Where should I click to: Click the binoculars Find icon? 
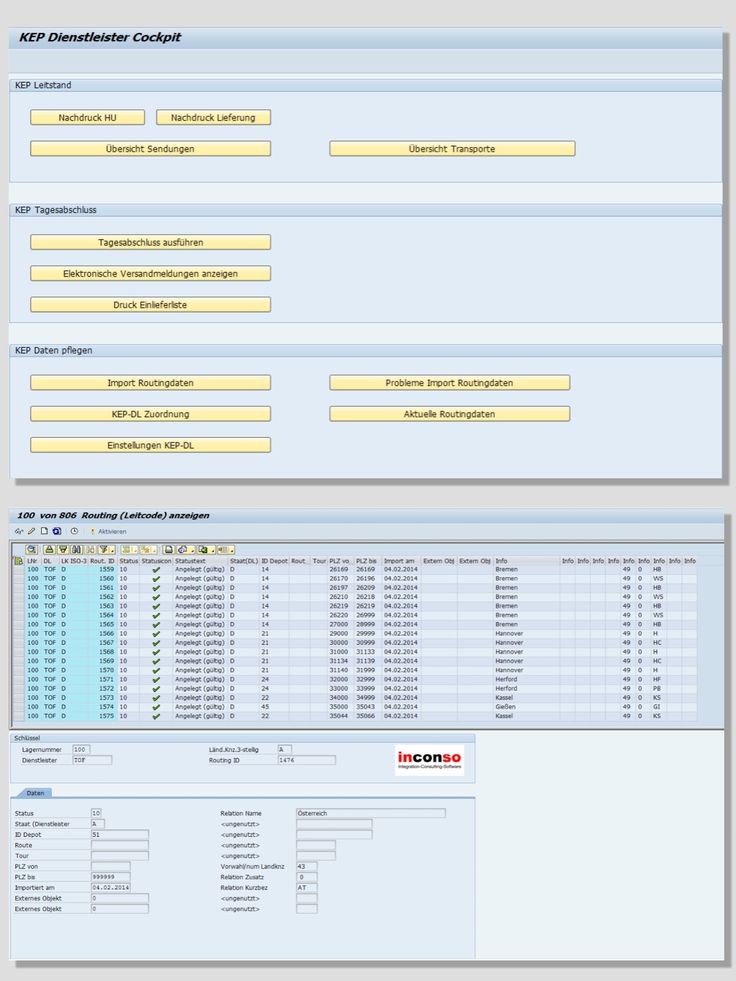click(x=76, y=549)
